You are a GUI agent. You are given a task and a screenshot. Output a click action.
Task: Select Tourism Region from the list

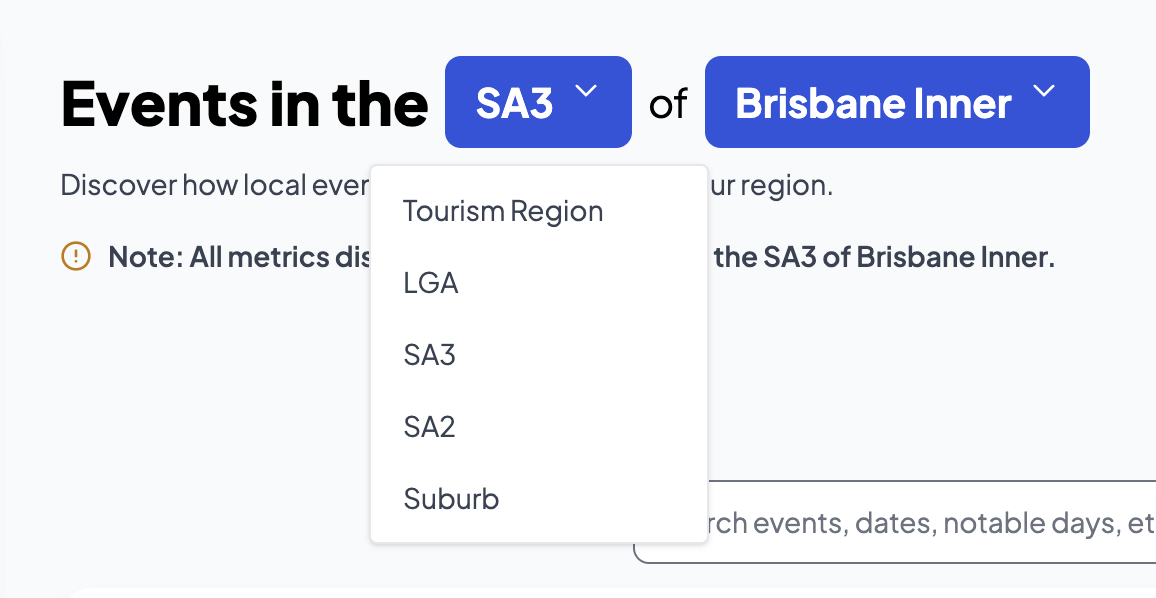coord(503,212)
